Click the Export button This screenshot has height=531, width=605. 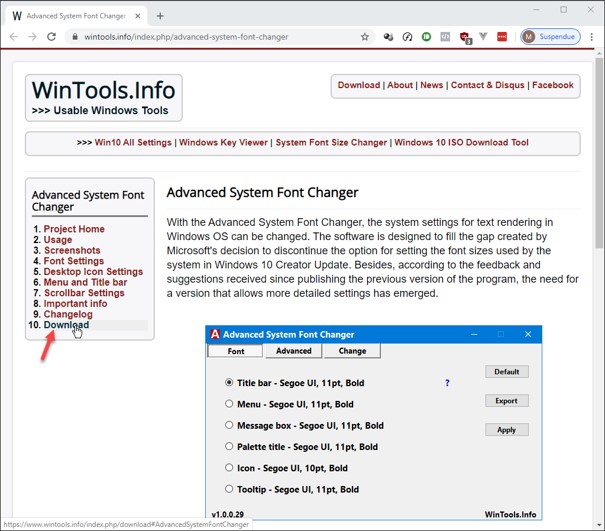click(x=506, y=401)
